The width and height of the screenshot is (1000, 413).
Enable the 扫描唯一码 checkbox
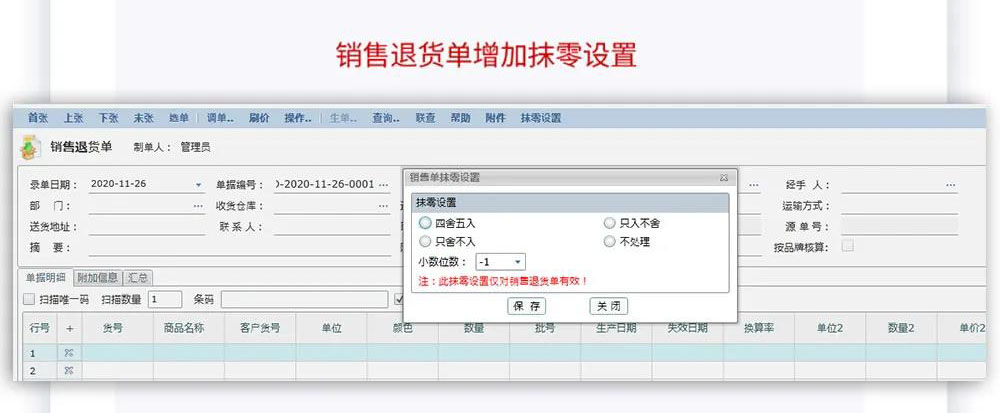click(29, 299)
